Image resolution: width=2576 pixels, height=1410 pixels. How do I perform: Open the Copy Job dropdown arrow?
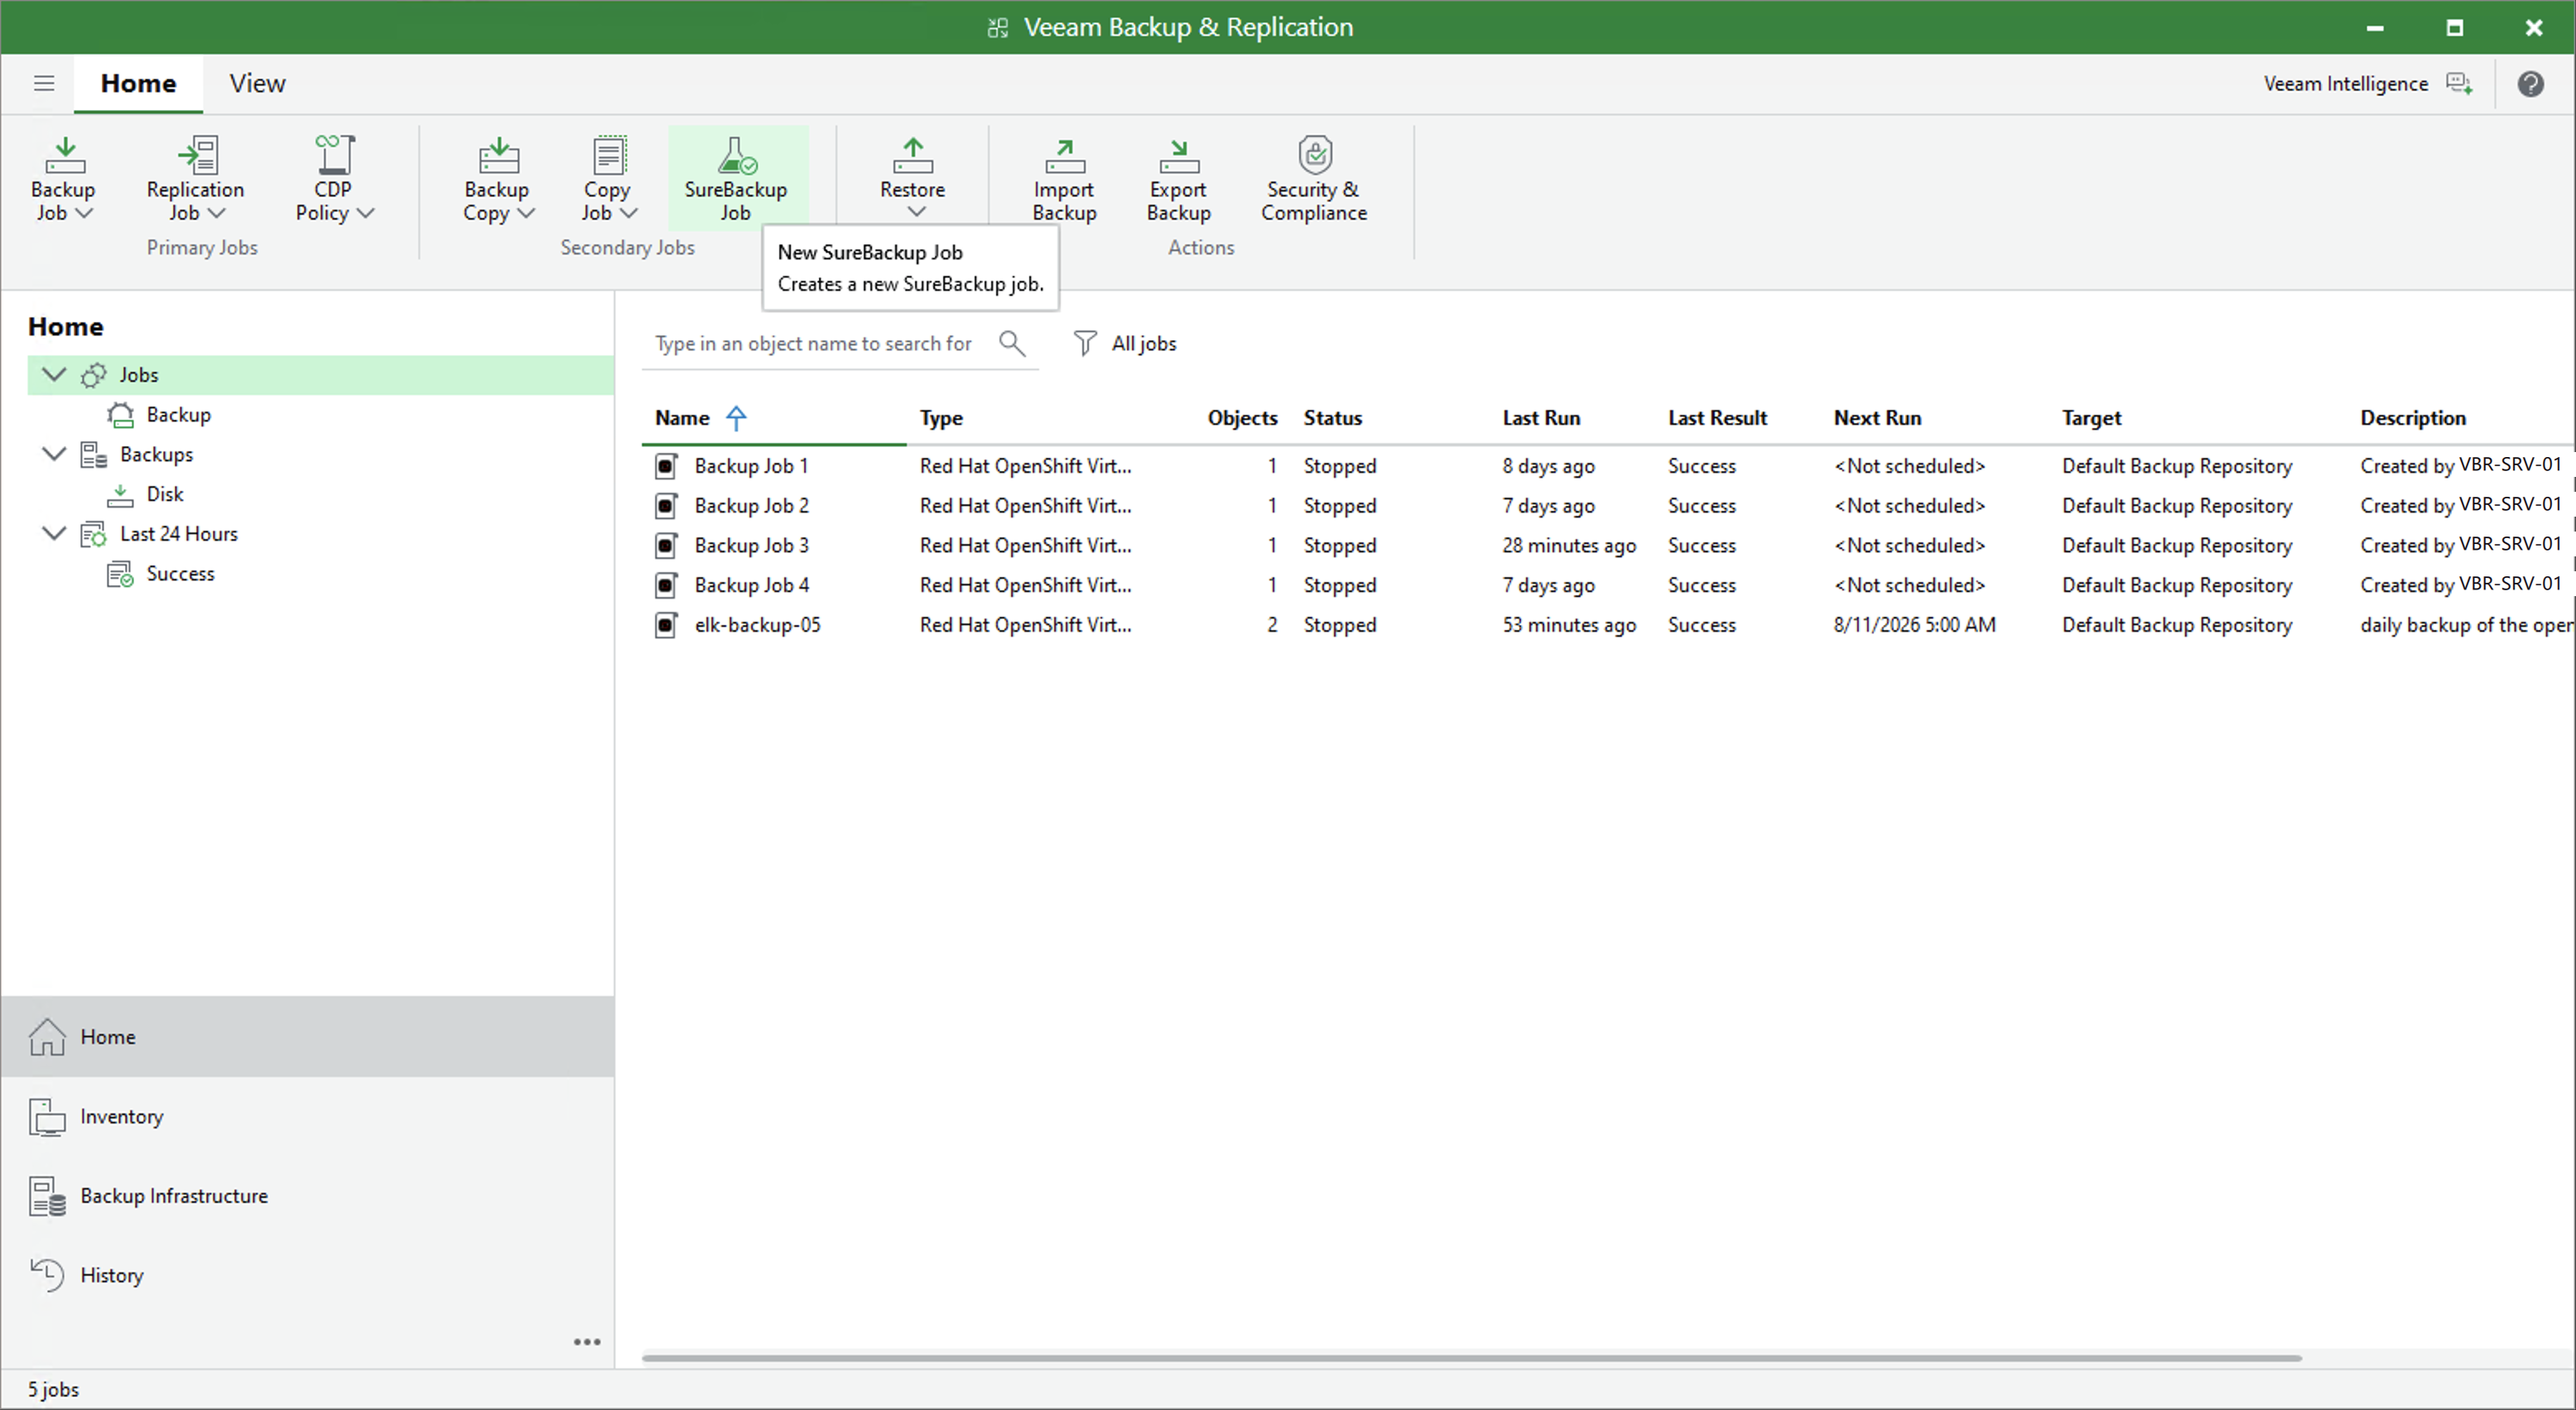pos(629,214)
